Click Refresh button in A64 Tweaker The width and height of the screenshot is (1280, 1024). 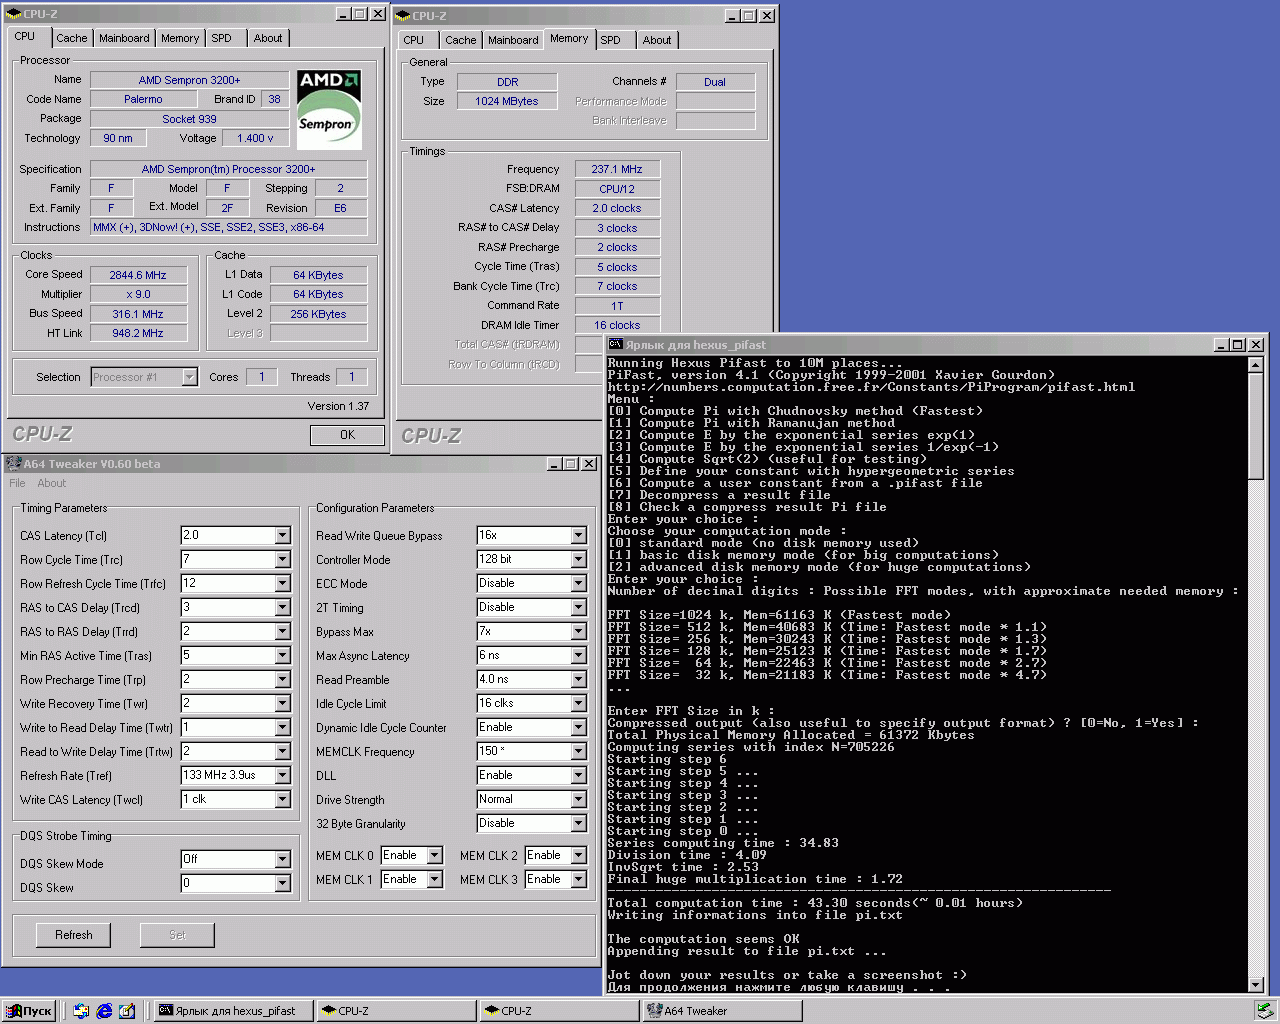pyautogui.click(x=74, y=935)
